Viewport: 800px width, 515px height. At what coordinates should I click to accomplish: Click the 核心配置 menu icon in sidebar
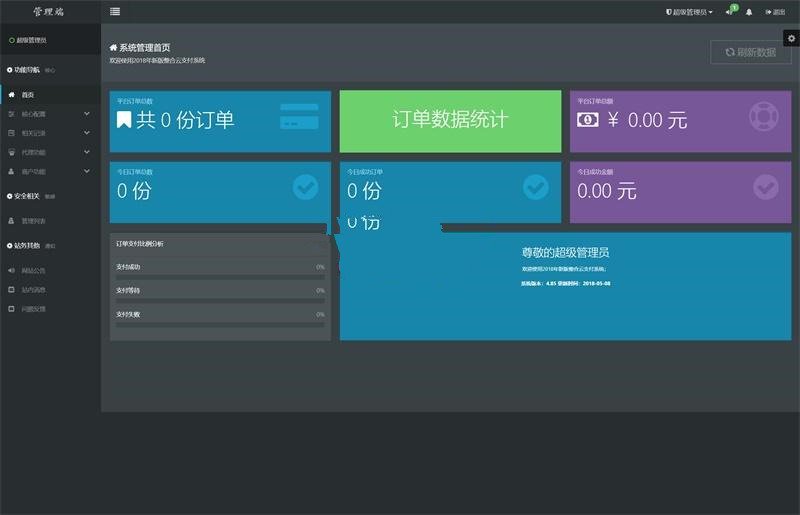click(x=11, y=114)
